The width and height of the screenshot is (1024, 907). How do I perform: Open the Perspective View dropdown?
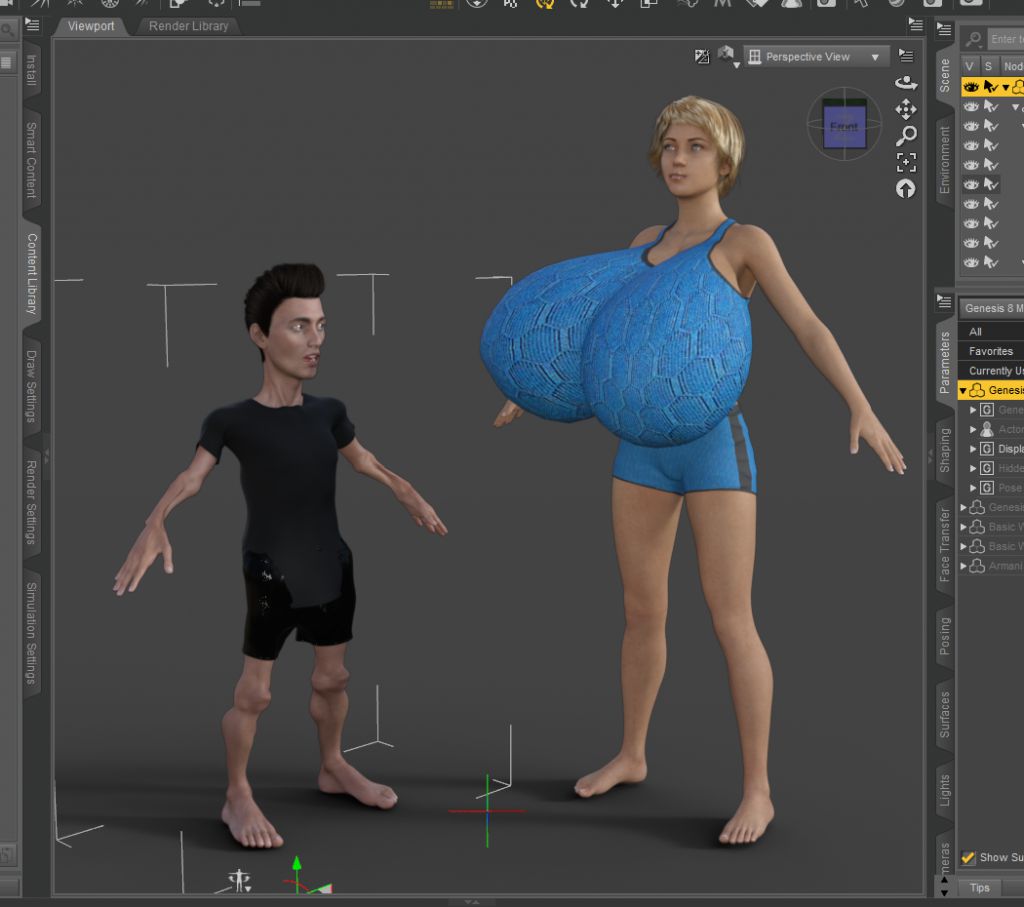[817, 57]
